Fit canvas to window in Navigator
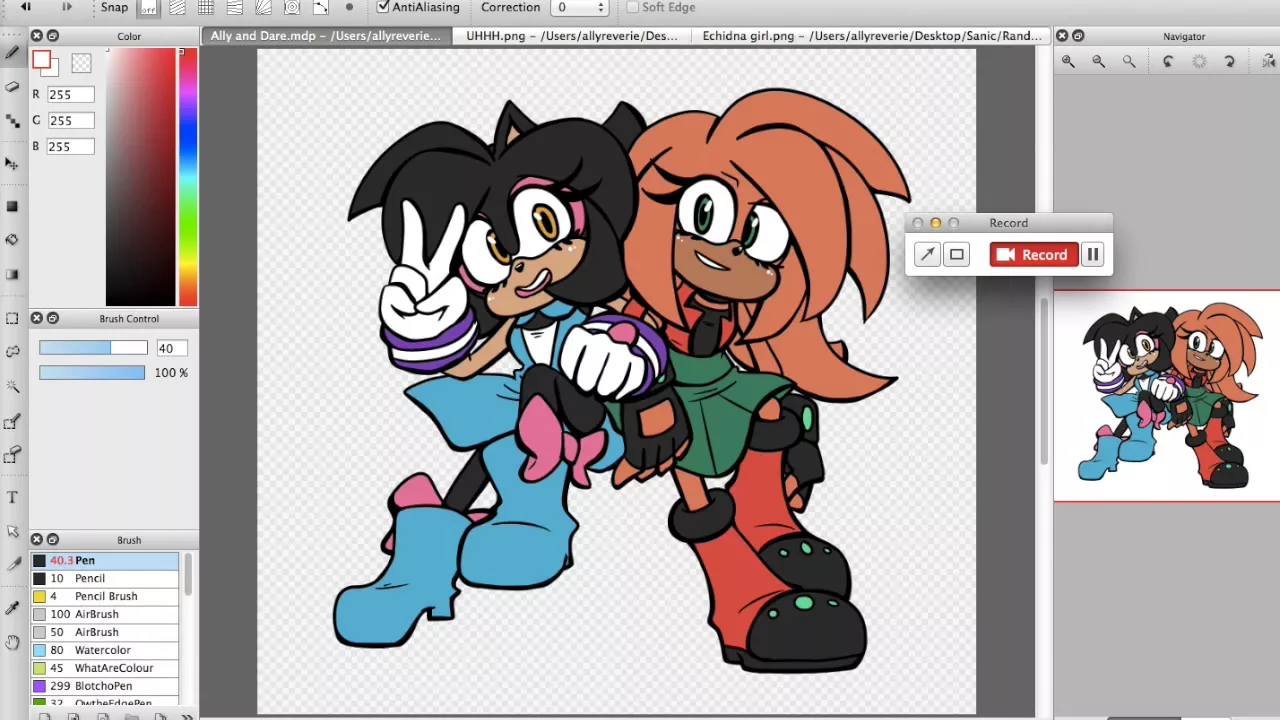The image size is (1280, 720). (x=1129, y=62)
